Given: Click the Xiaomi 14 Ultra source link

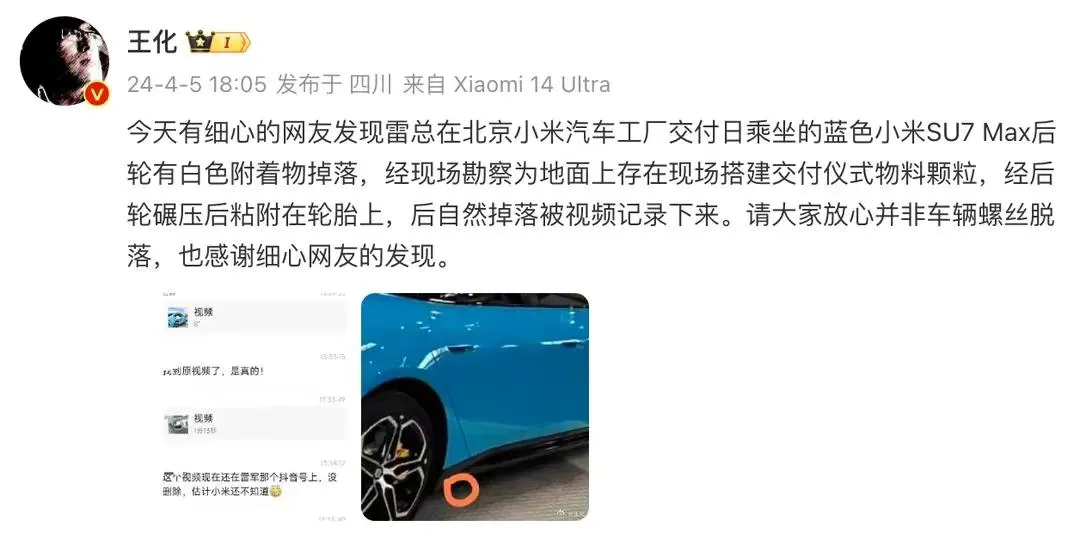Looking at the screenshot, I should pos(531,84).
